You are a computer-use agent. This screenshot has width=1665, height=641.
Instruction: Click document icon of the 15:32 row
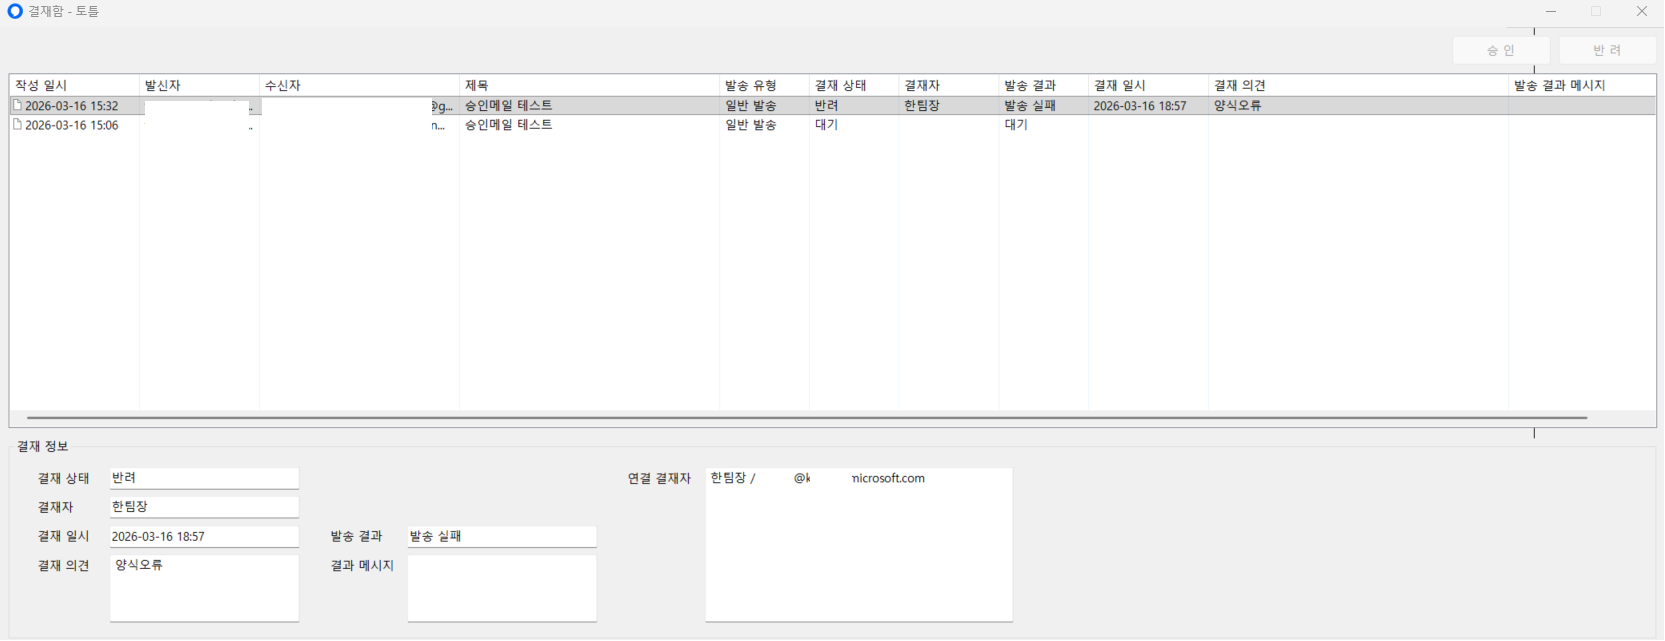pos(17,105)
